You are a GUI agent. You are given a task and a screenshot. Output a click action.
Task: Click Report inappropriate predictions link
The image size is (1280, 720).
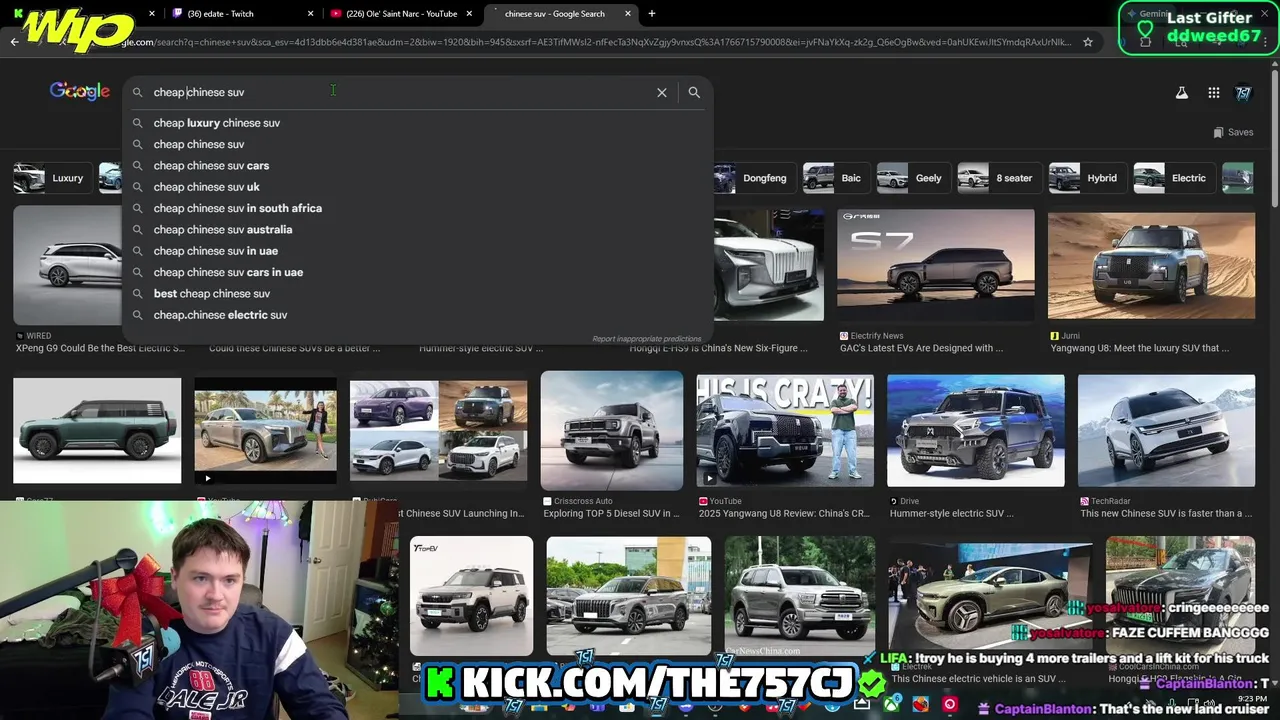(x=646, y=339)
